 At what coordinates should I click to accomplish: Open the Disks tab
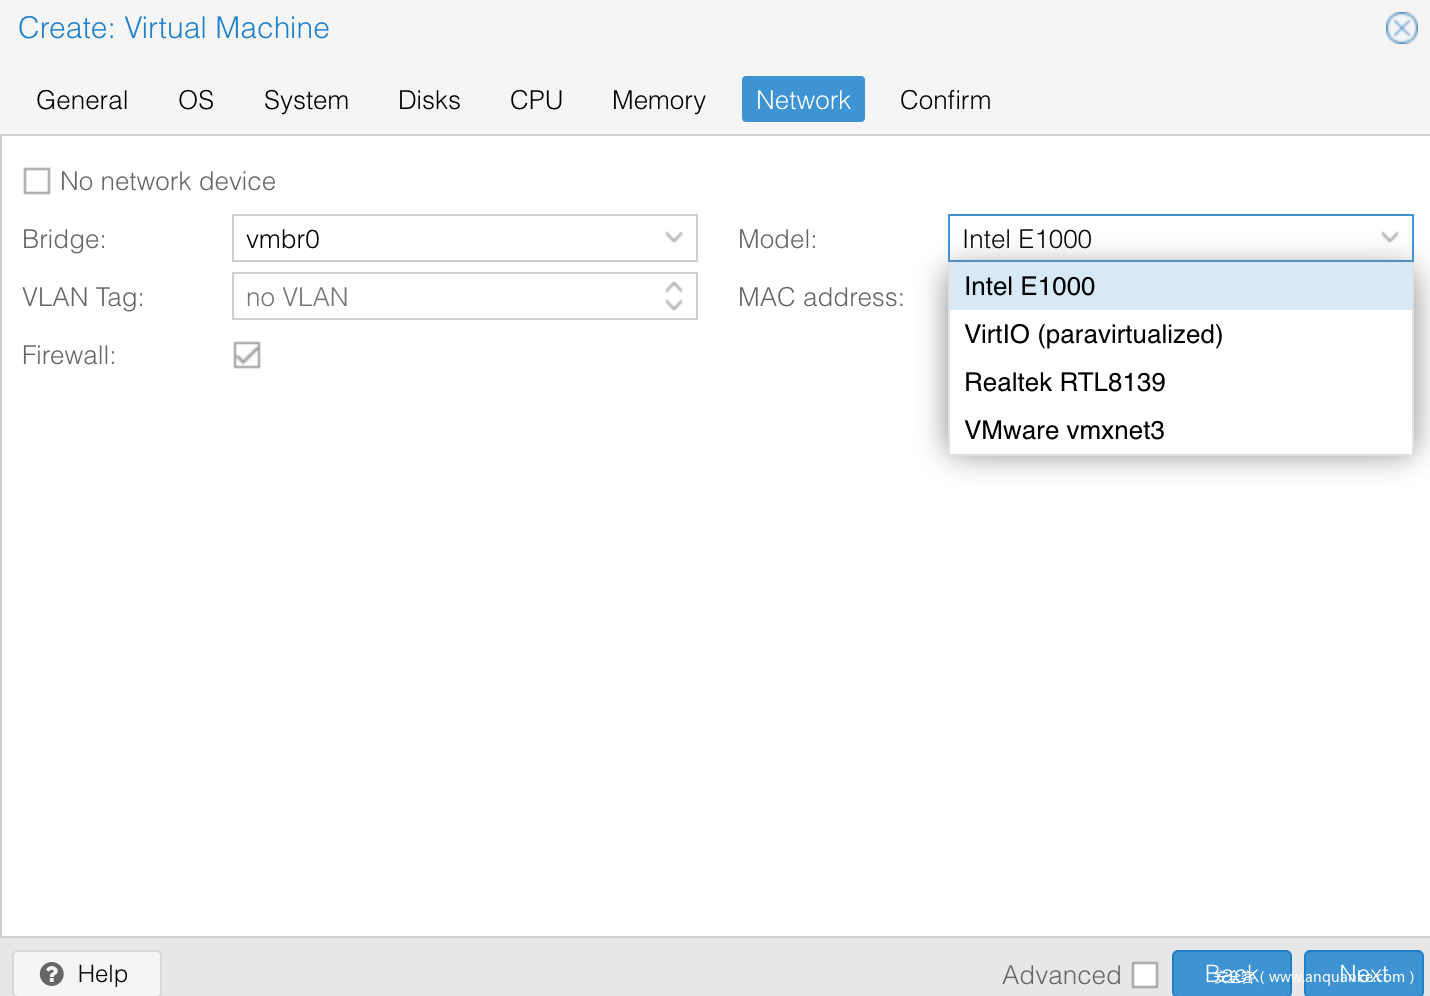tap(429, 100)
